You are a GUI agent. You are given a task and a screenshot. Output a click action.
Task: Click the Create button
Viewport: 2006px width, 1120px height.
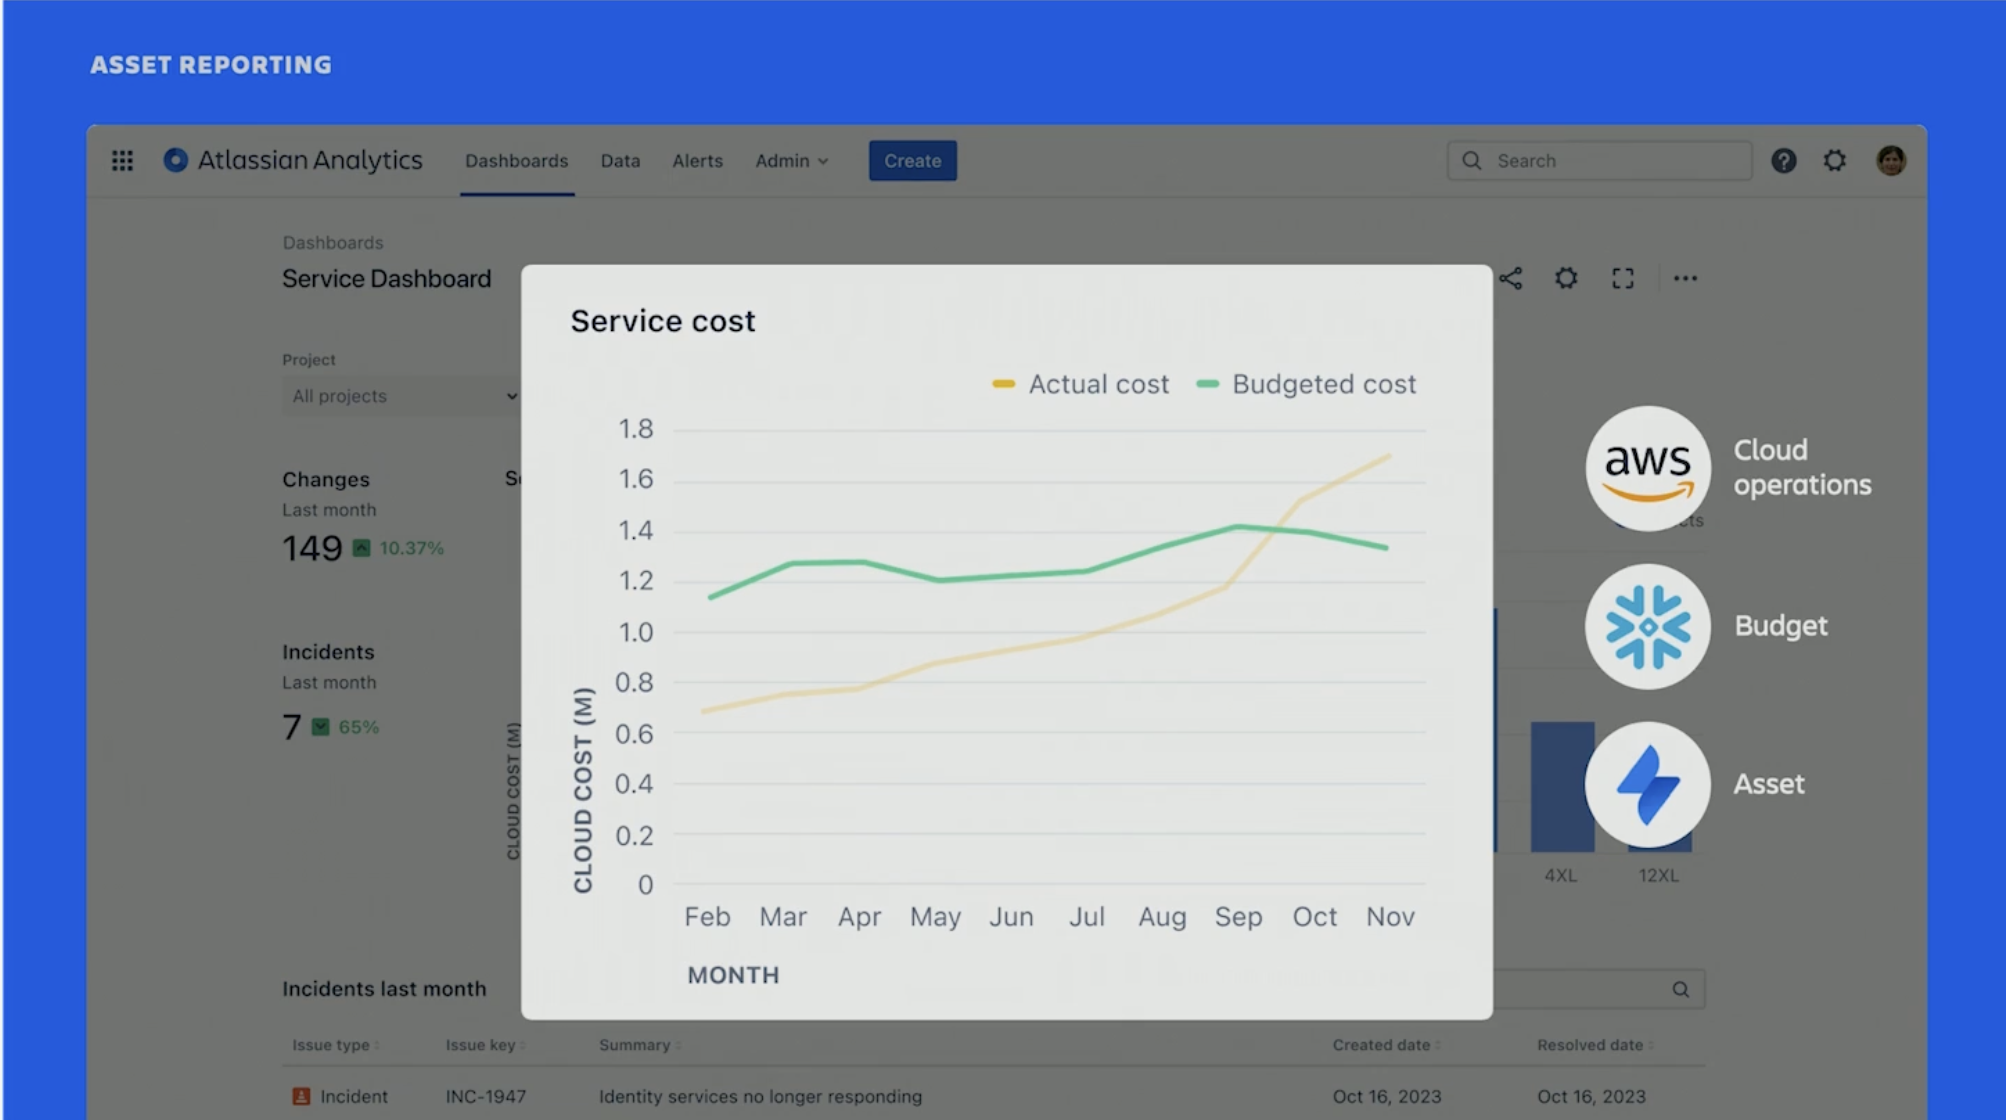pos(912,161)
